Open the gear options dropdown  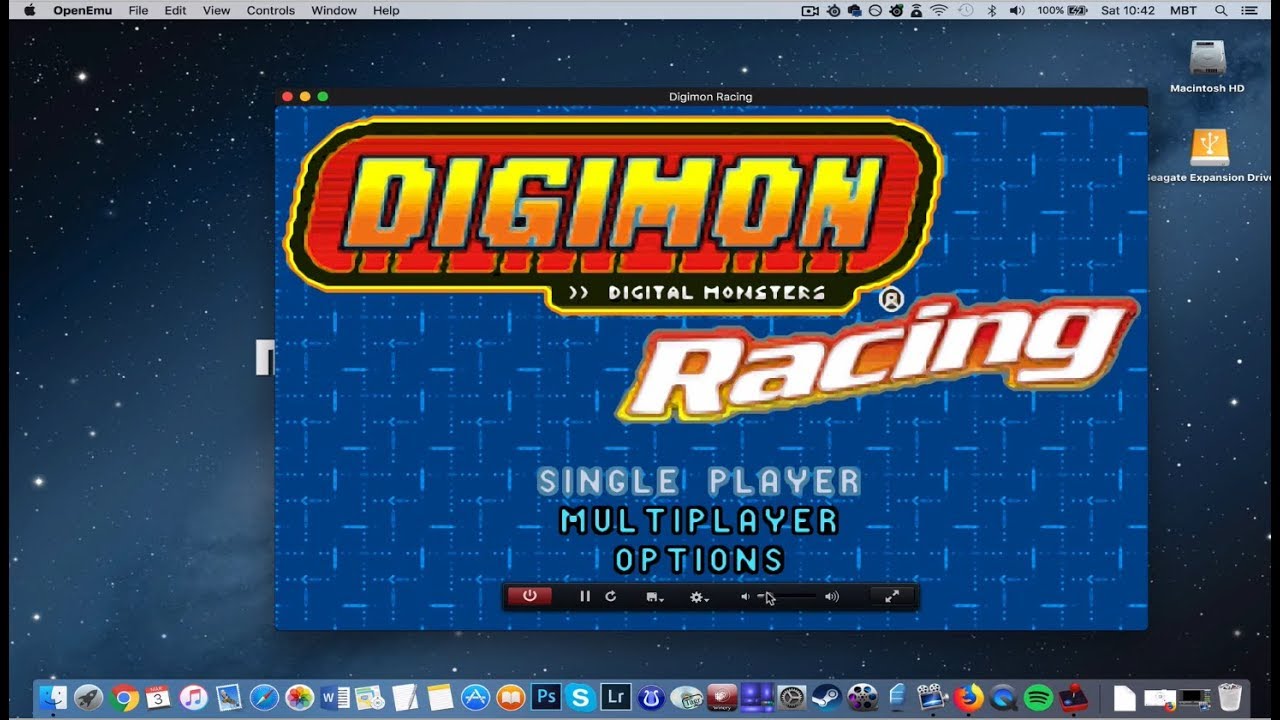click(x=699, y=597)
